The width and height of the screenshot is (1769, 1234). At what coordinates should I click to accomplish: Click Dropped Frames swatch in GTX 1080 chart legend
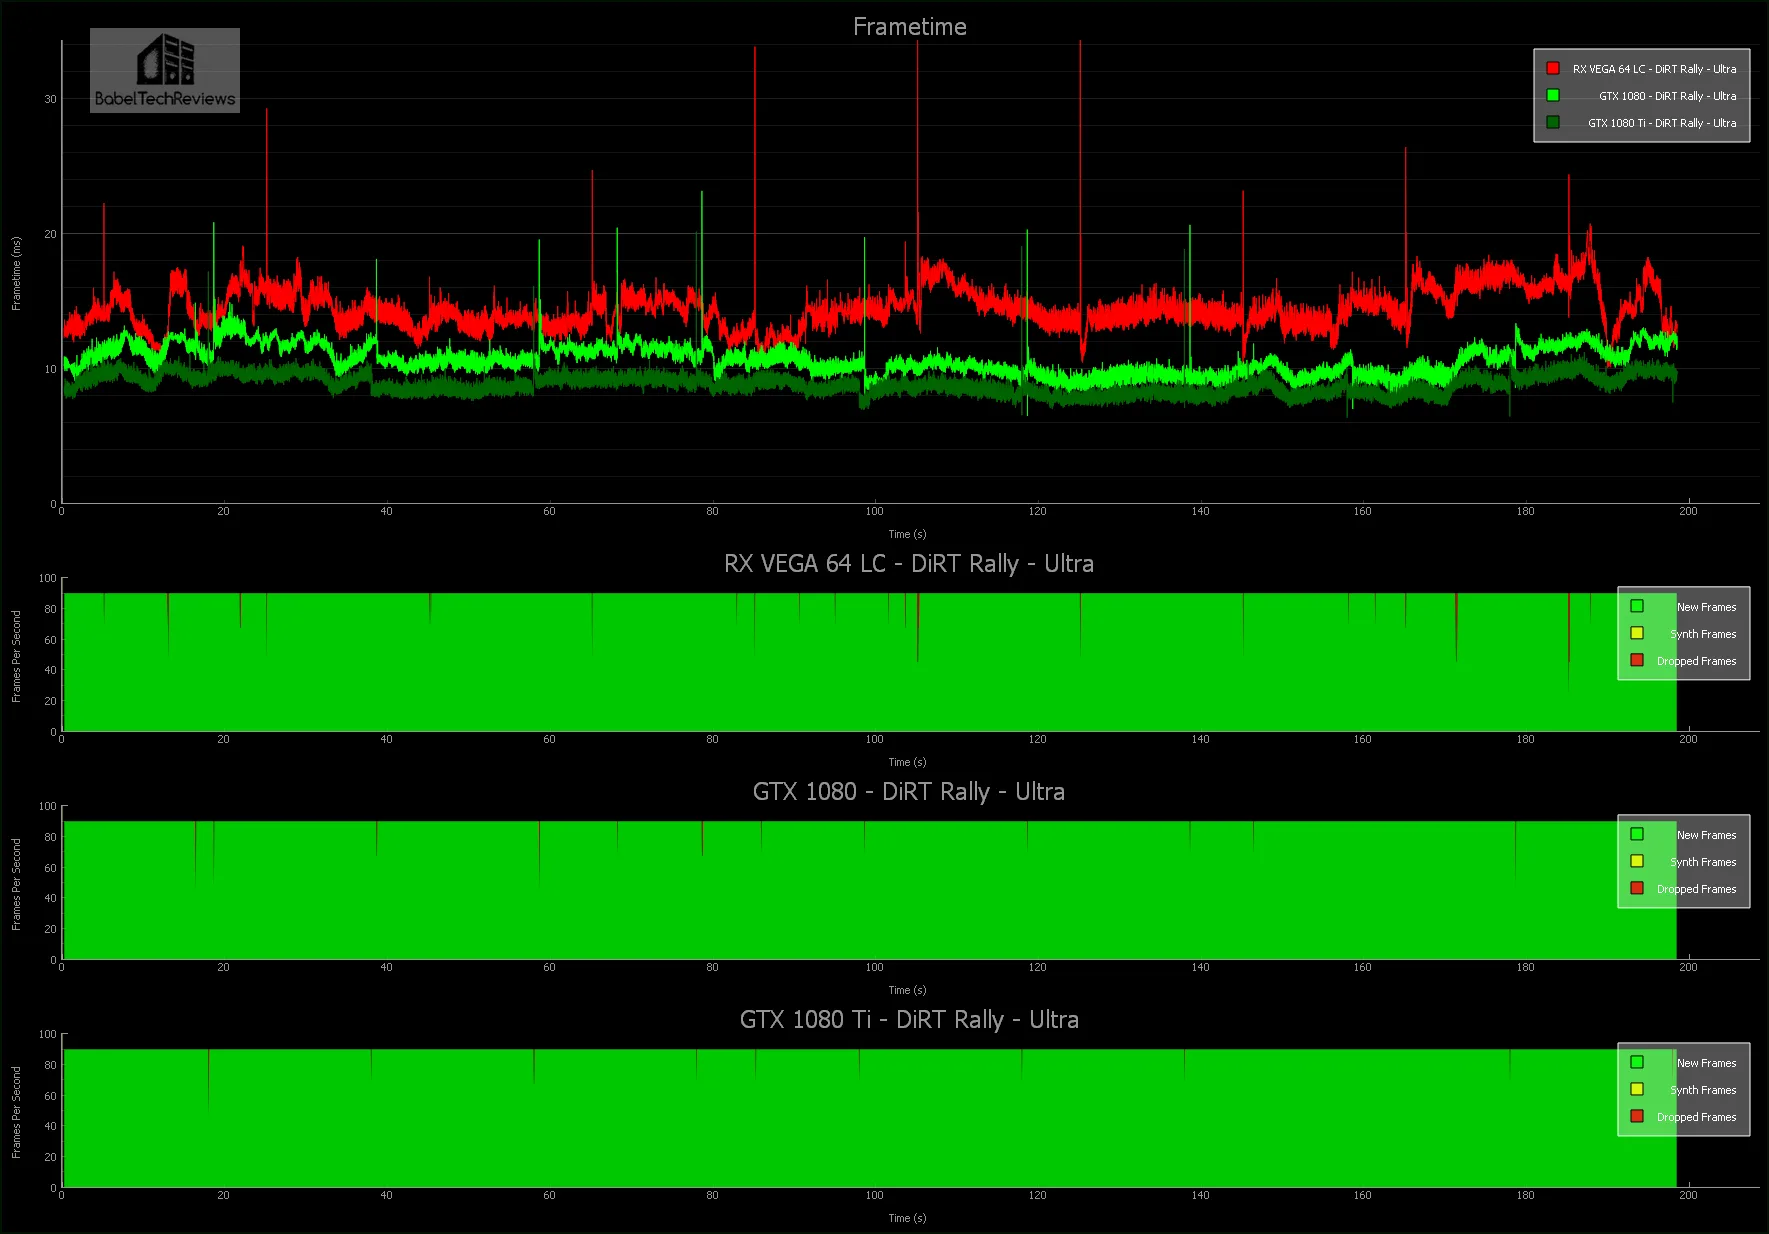click(x=1637, y=888)
